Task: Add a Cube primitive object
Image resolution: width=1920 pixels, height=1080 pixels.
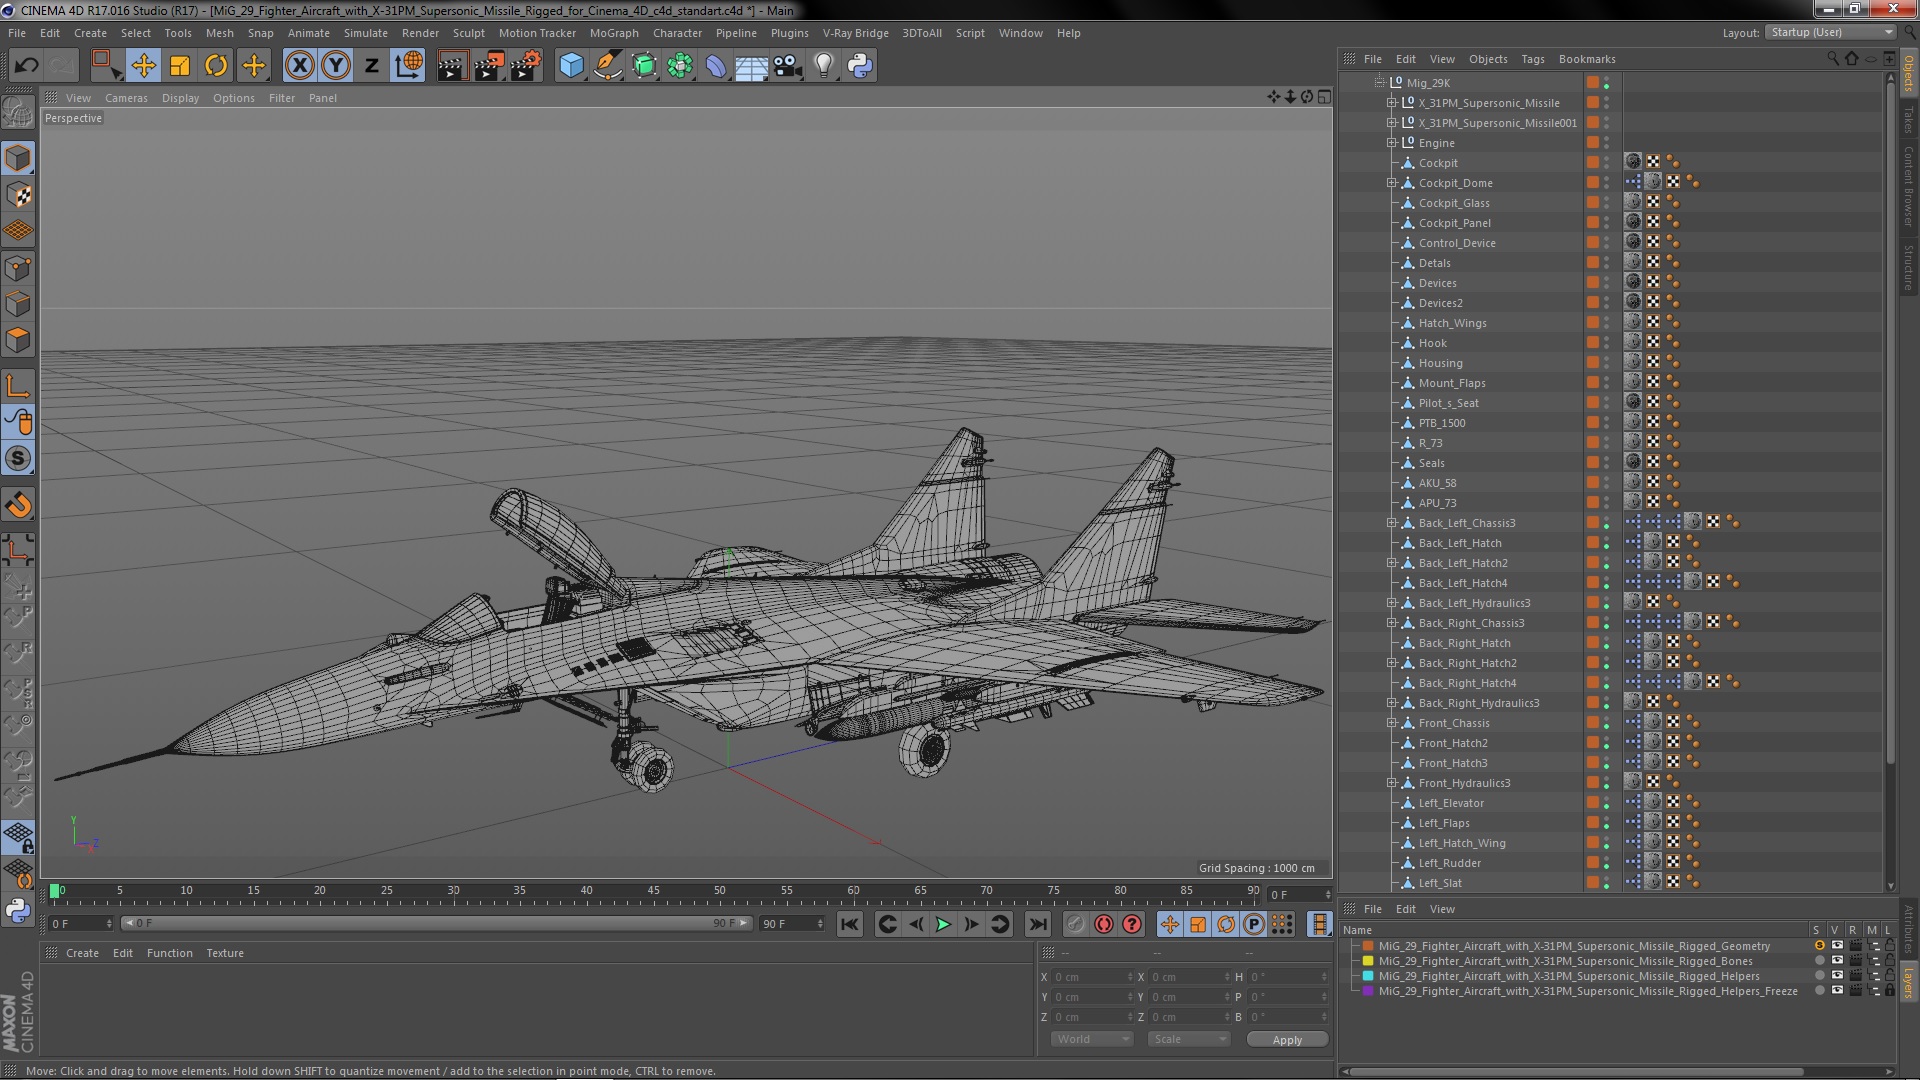Action: click(x=571, y=66)
